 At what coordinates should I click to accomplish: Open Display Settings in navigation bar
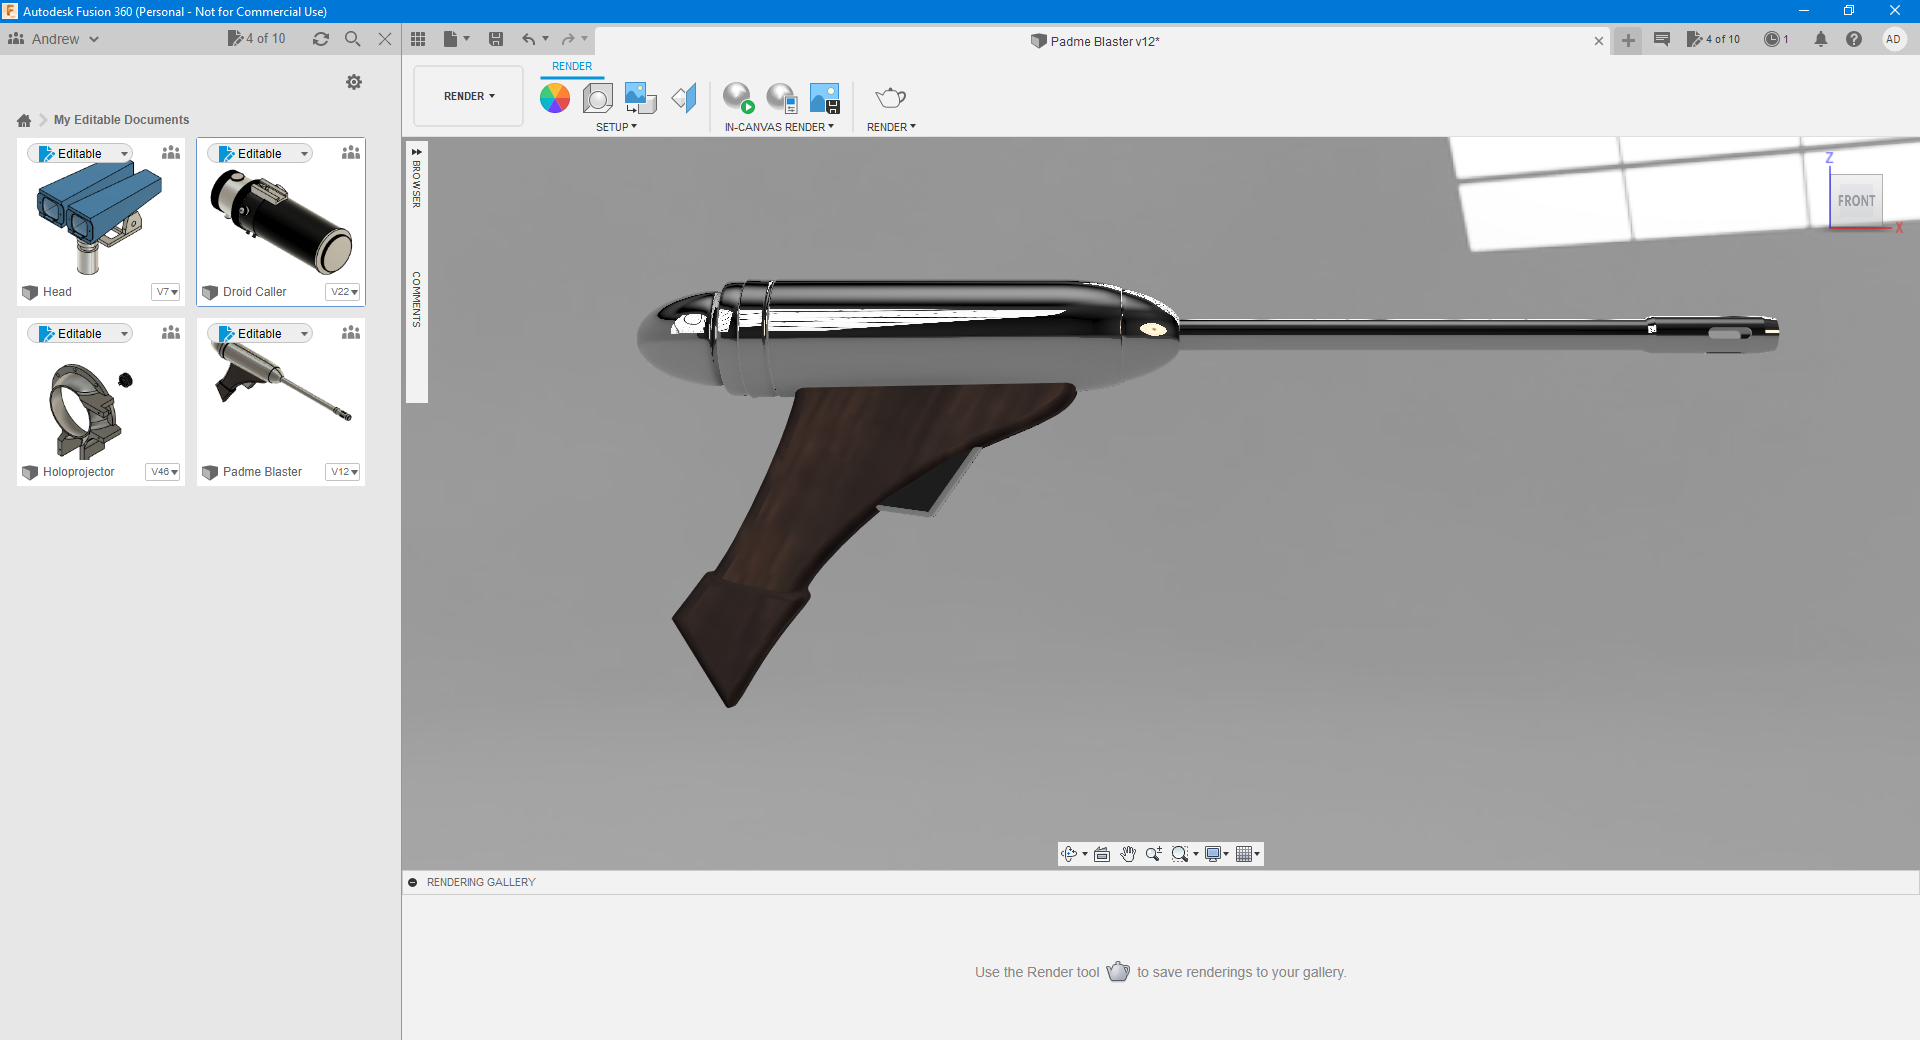tap(1216, 854)
